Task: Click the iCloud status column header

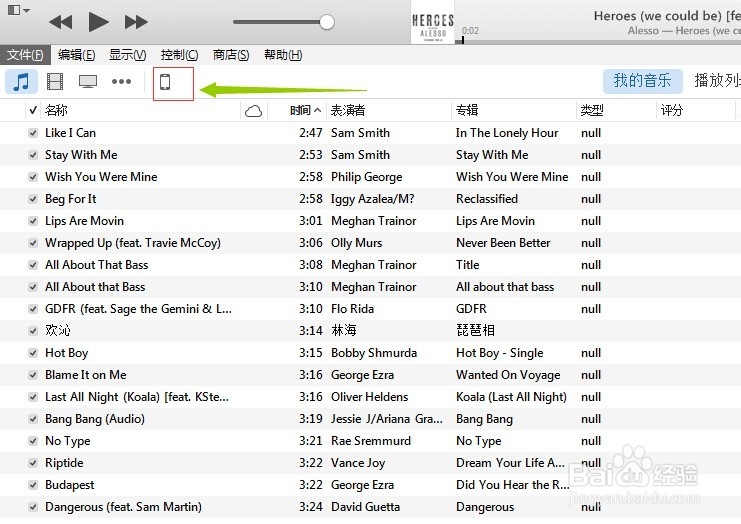Action: point(253,111)
